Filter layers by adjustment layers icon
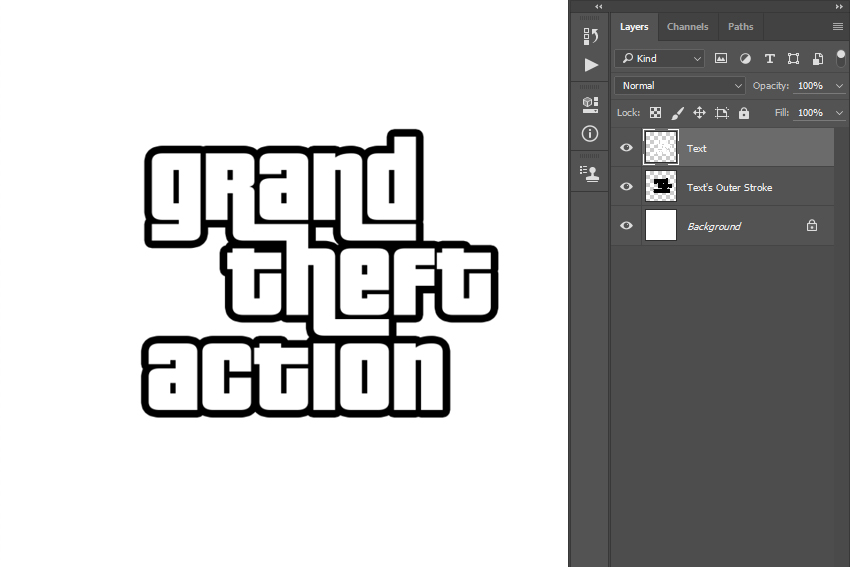The height and width of the screenshot is (567, 850). (745, 59)
